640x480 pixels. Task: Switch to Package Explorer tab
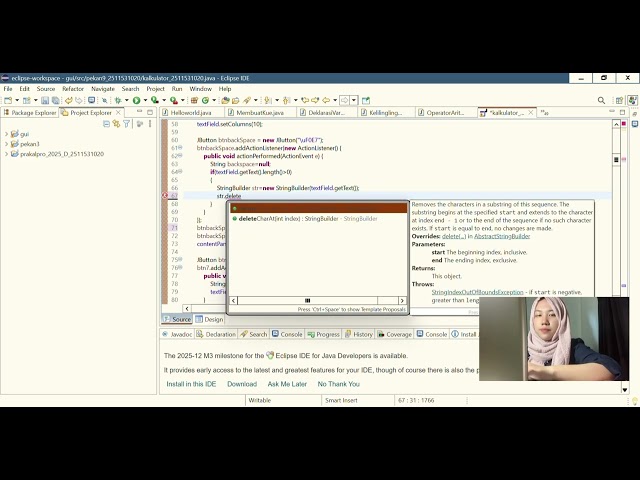point(30,113)
